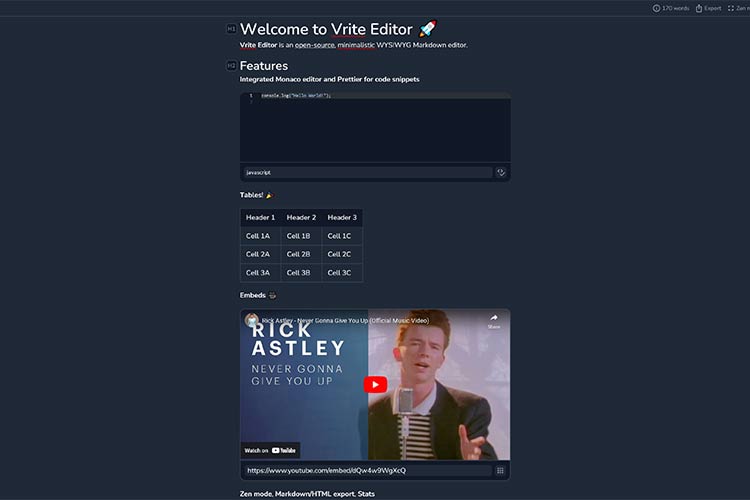Click the Share icon on the video
This screenshot has width=750, height=500.
[x=494, y=321]
